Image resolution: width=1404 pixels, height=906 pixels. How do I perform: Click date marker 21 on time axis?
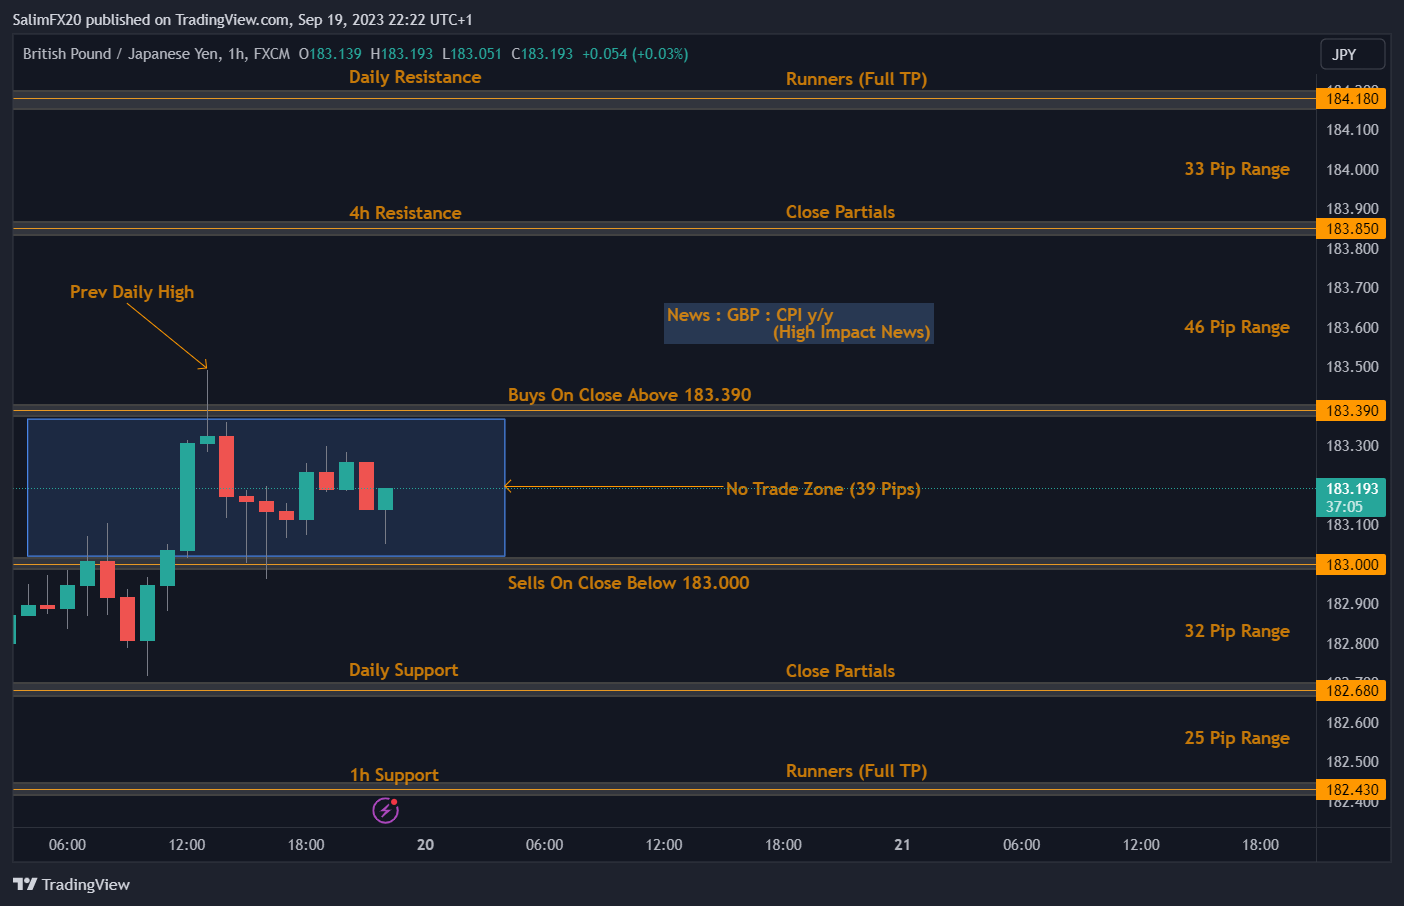point(902,845)
